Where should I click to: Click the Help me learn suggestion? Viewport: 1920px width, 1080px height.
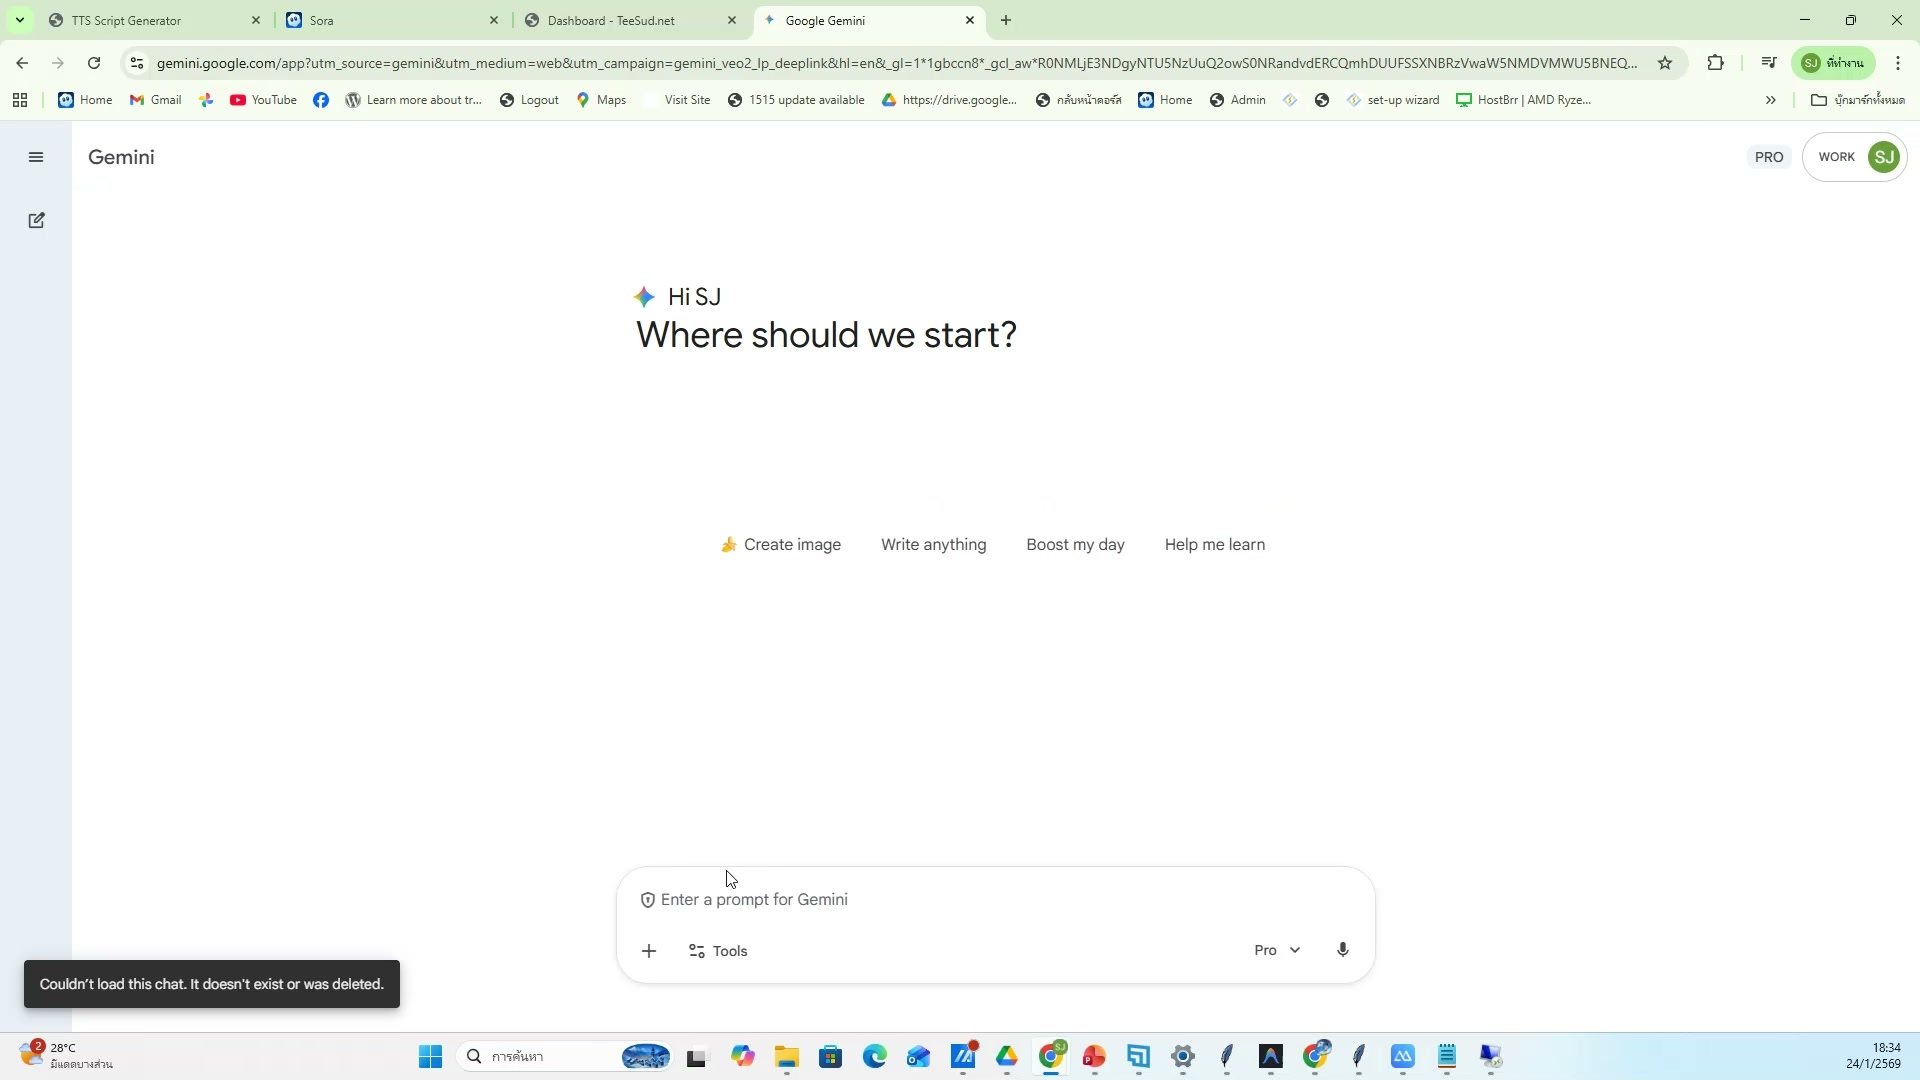click(1214, 545)
